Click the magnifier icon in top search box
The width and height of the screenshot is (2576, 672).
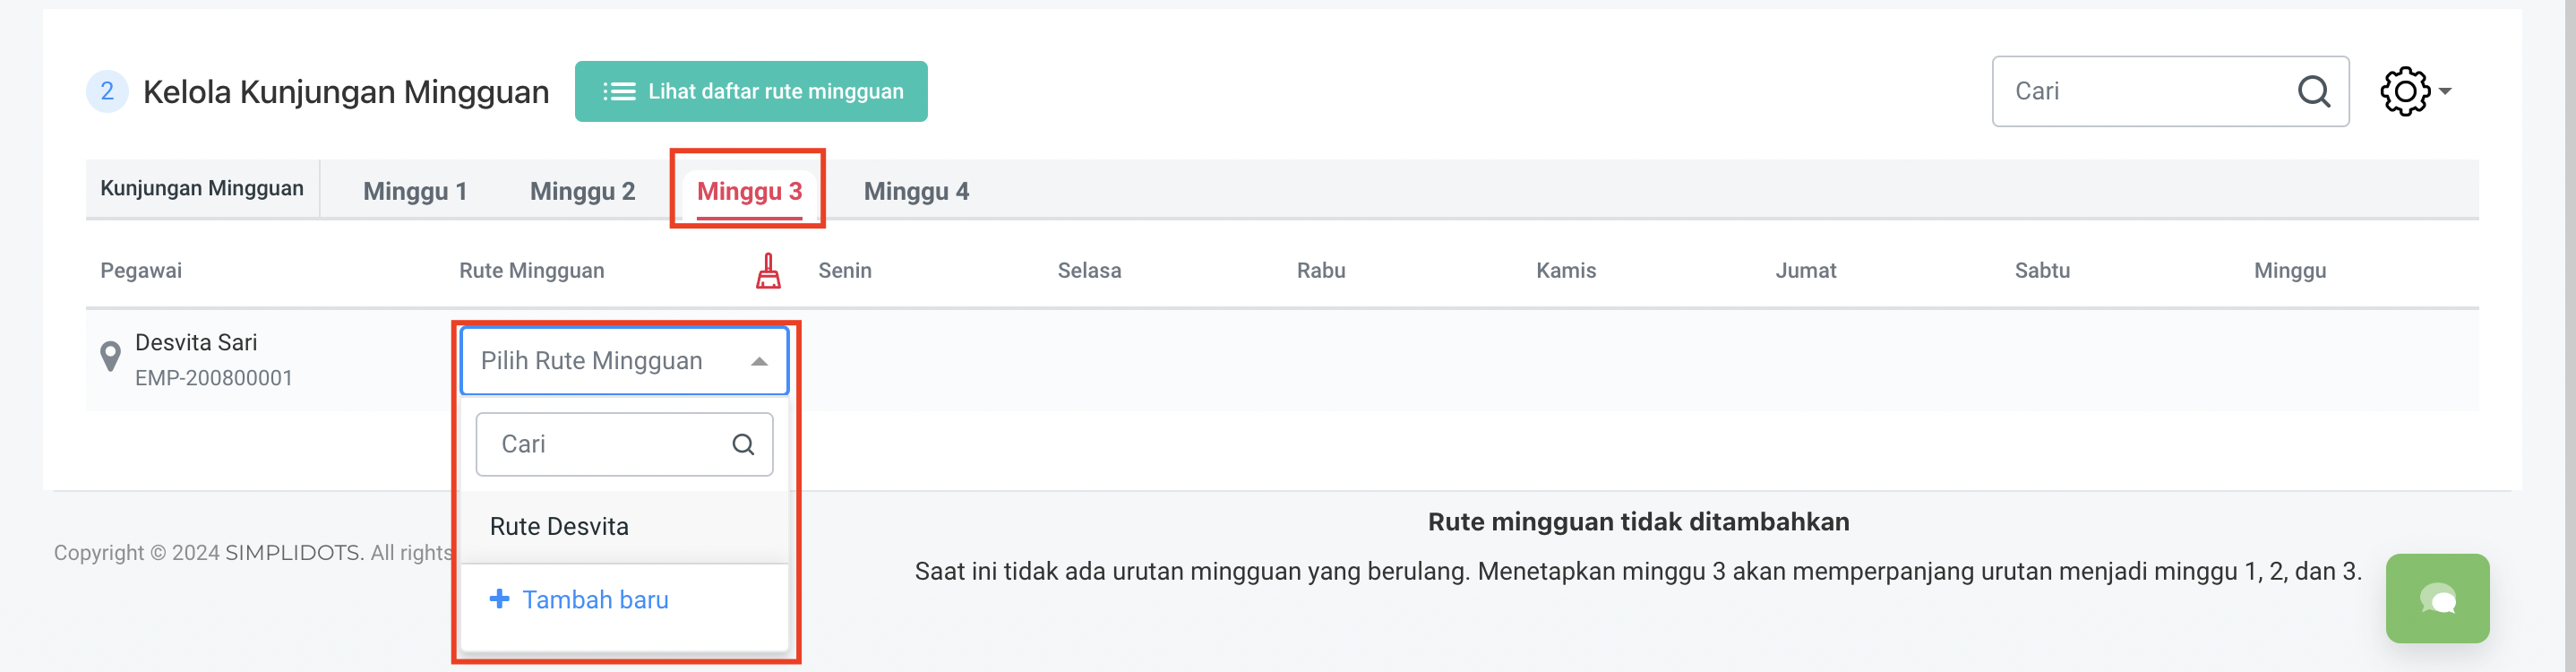point(2313,92)
